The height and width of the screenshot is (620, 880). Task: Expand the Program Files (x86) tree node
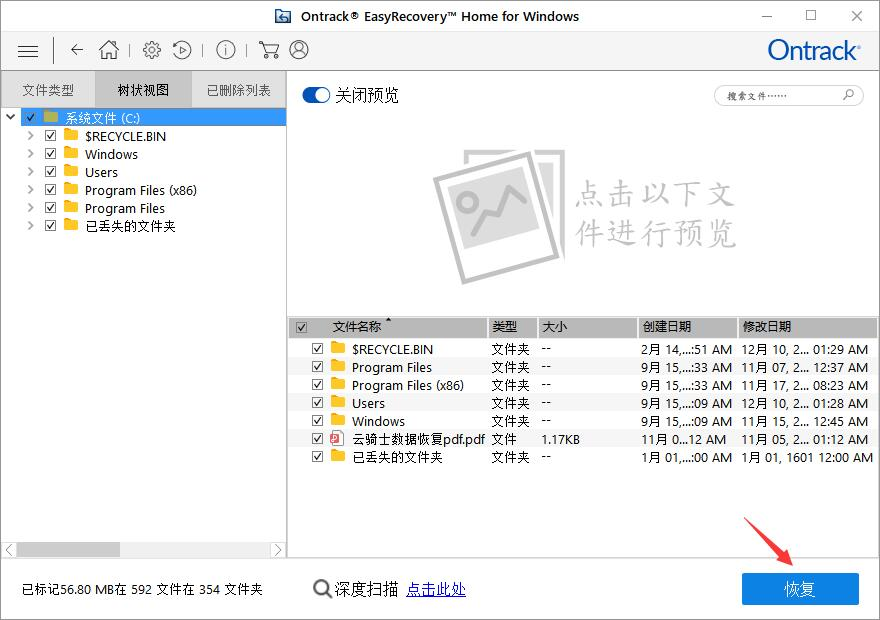[x=30, y=190]
